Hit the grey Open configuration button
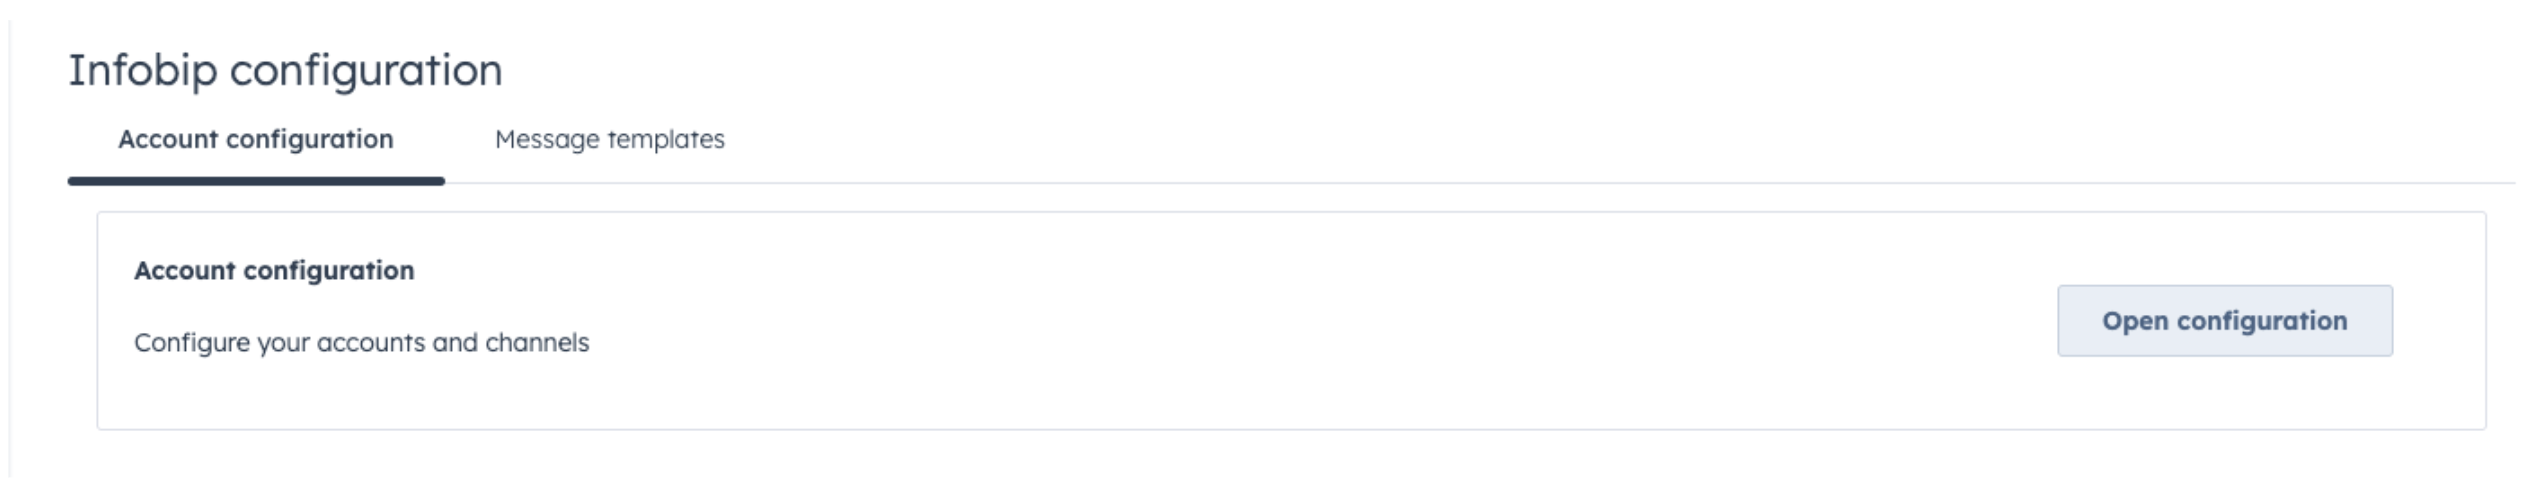The height and width of the screenshot is (496, 2544). pyautogui.click(x=2224, y=321)
